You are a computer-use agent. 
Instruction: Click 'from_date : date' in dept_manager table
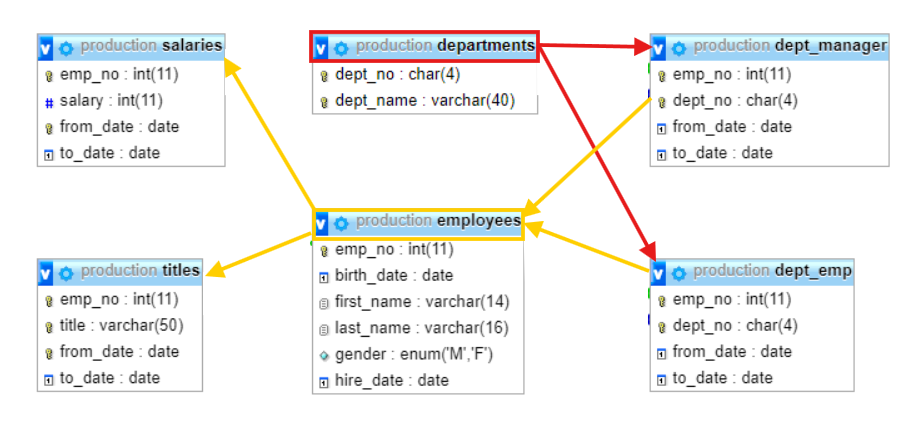pos(732,126)
